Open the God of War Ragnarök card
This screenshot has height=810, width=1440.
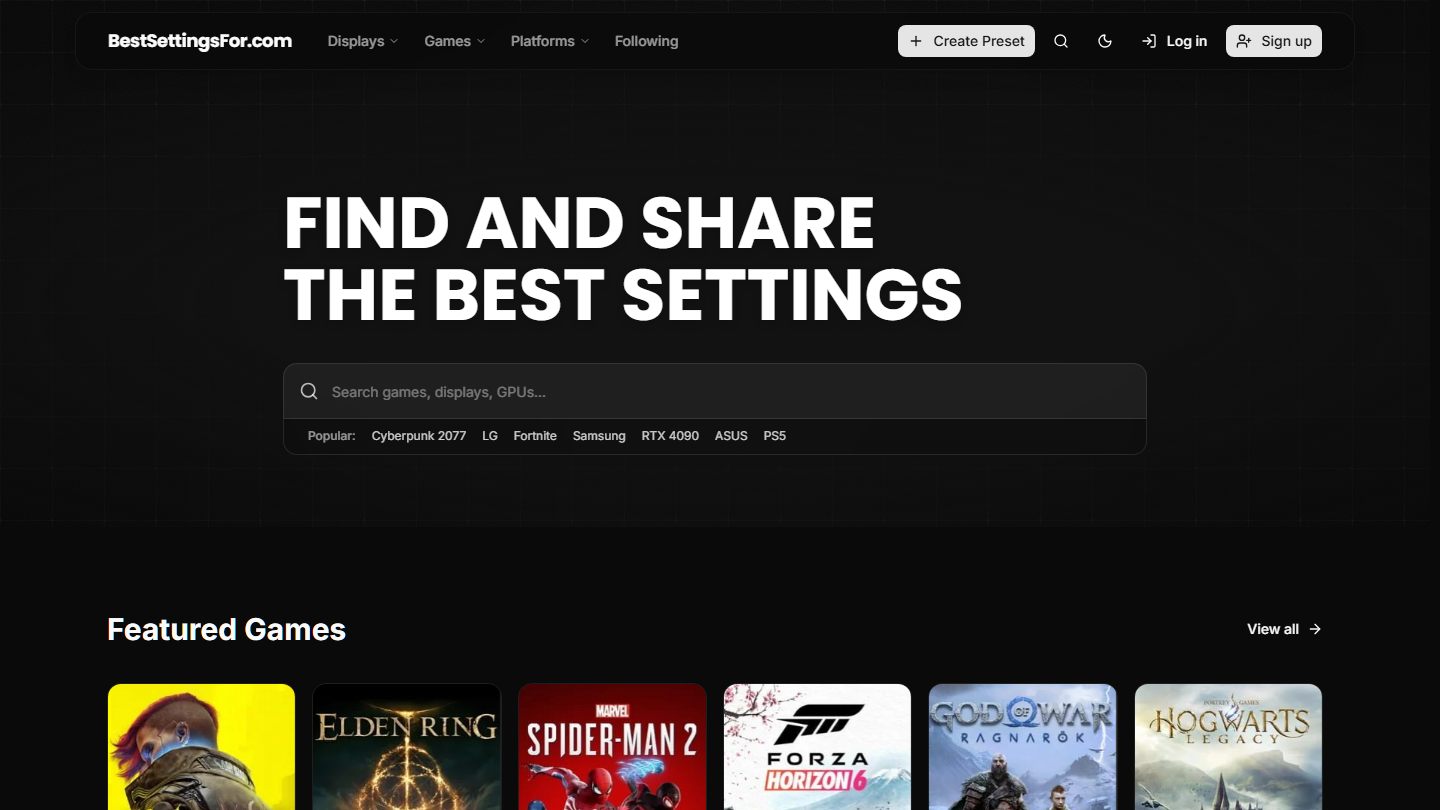pos(1022,747)
